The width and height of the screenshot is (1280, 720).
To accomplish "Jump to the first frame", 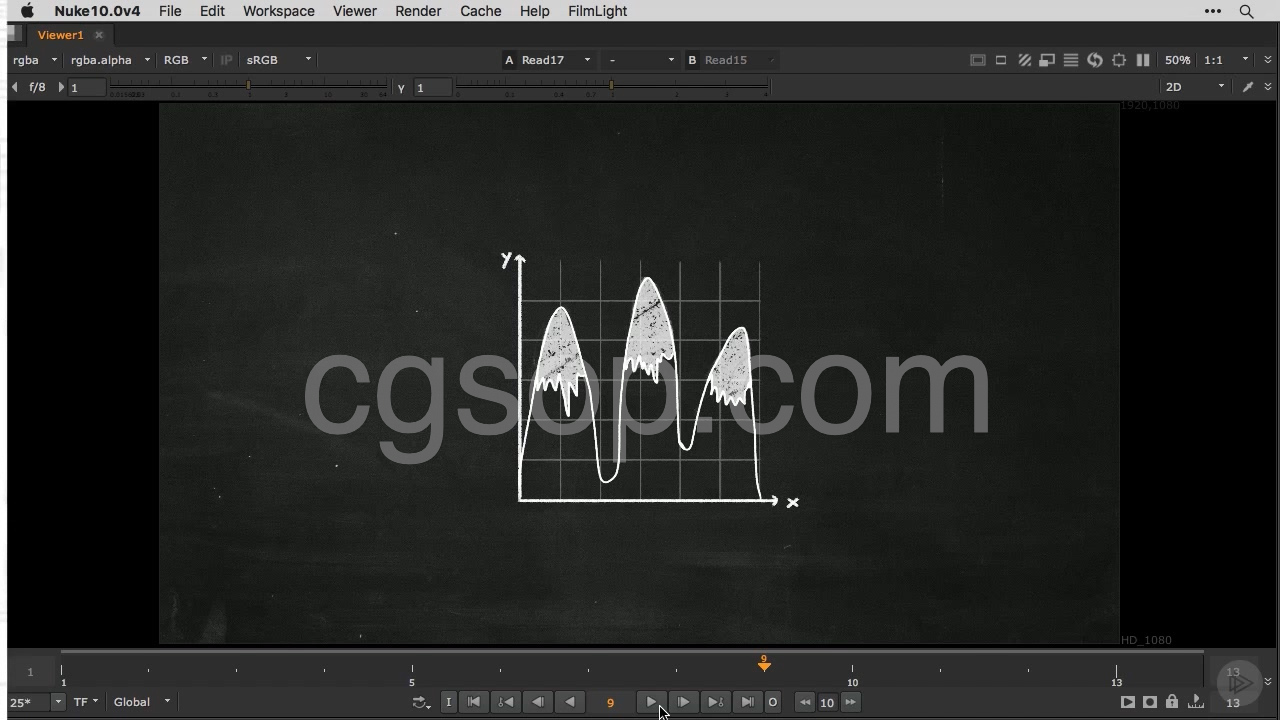I will [x=474, y=702].
